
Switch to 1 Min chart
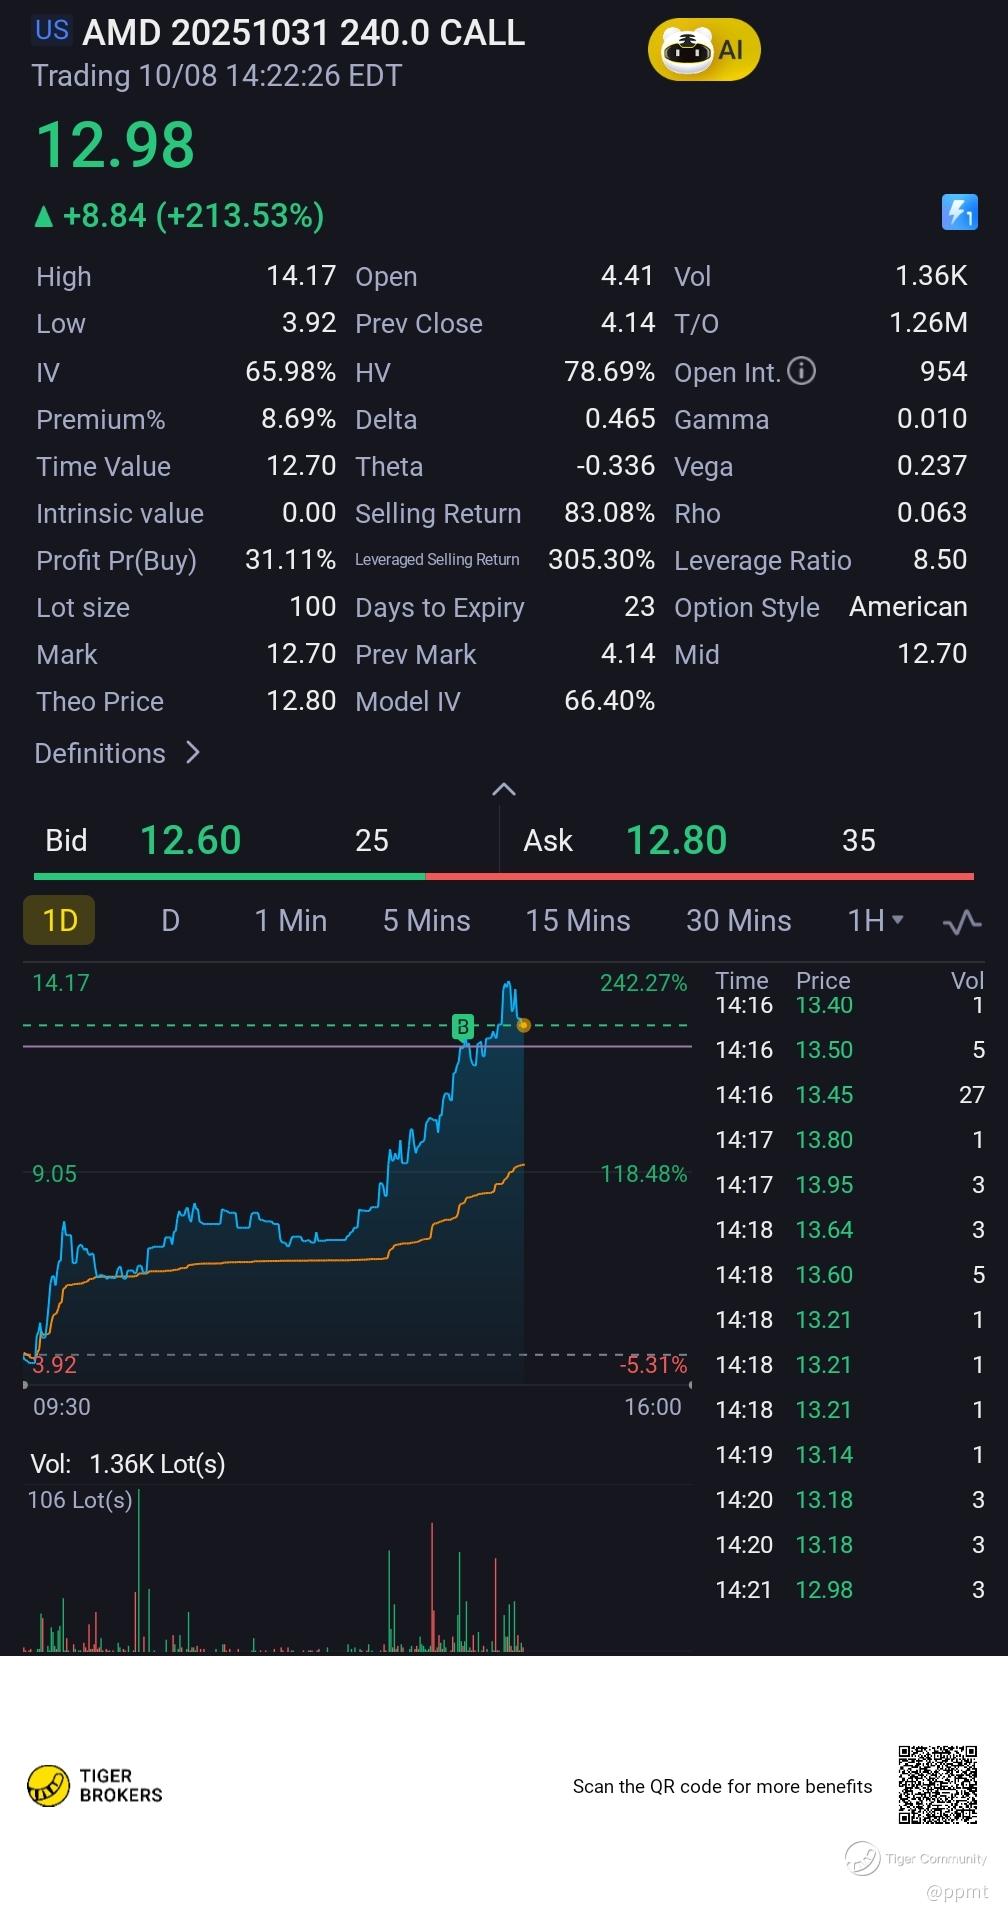(x=291, y=921)
